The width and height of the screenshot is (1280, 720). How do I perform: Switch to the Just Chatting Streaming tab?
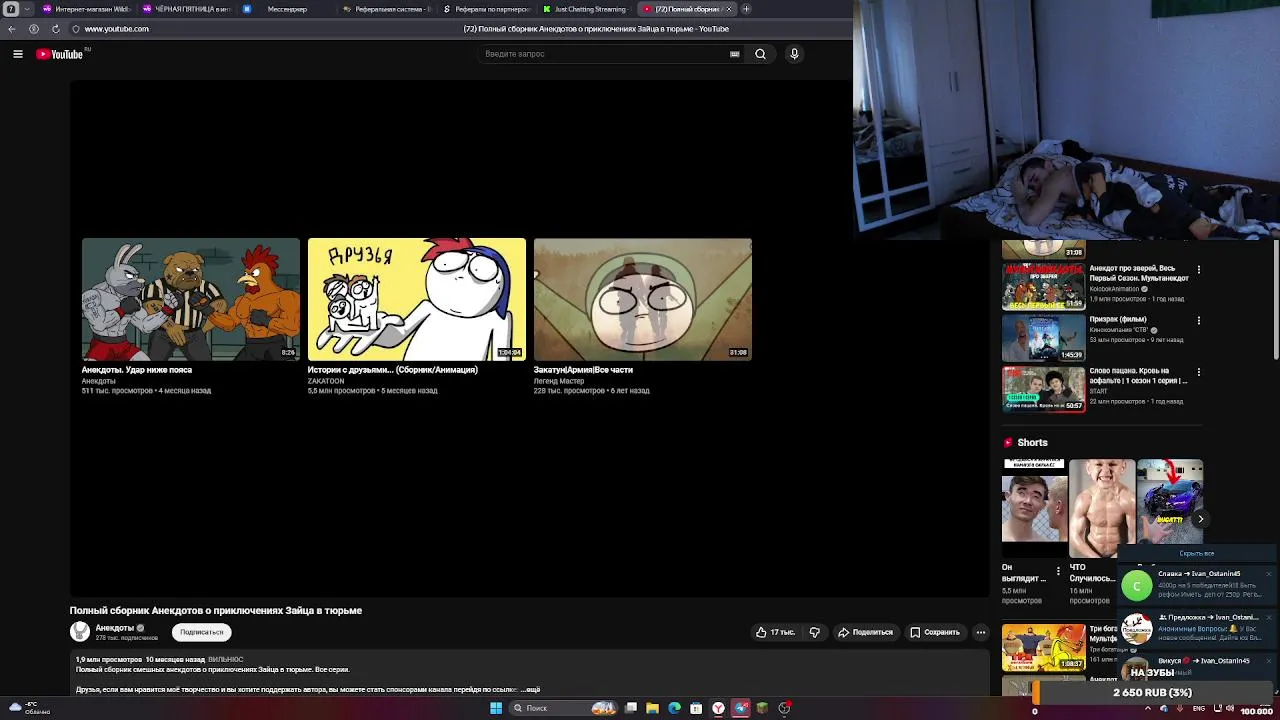(x=587, y=9)
